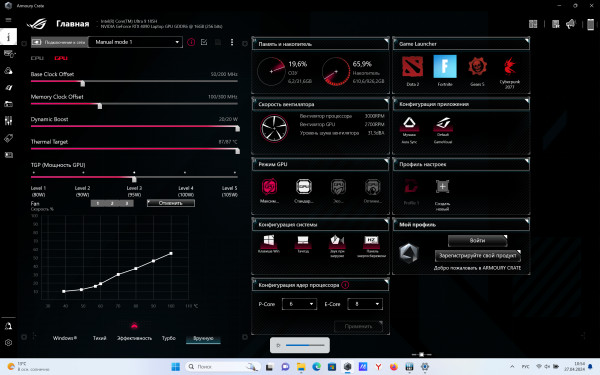The height and width of the screenshot is (375, 600).
Task: Toggle the Windows key system setting
Action: (269, 241)
